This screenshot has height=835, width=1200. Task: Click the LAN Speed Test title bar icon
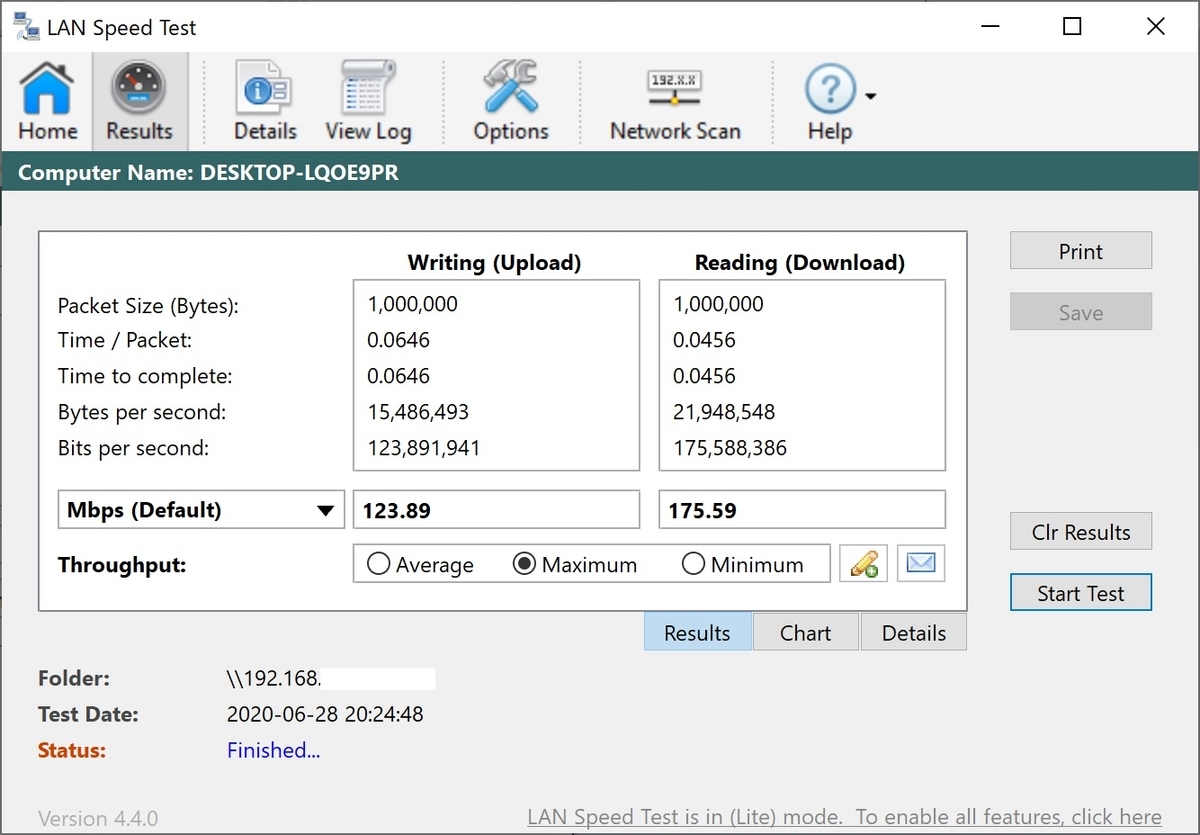26,27
